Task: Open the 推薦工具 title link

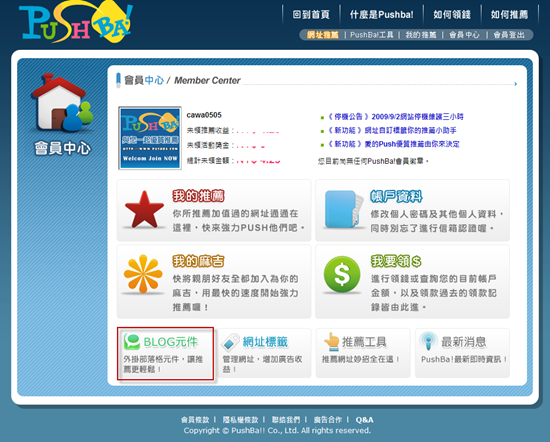Action: click(364, 342)
